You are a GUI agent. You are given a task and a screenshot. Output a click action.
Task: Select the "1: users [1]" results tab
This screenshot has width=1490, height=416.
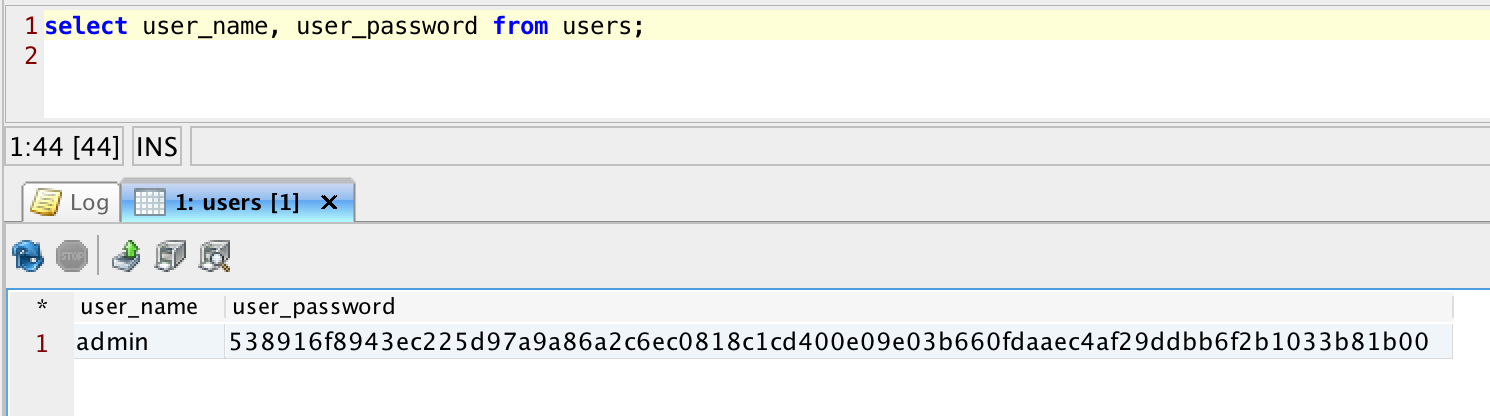pos(237,203)
